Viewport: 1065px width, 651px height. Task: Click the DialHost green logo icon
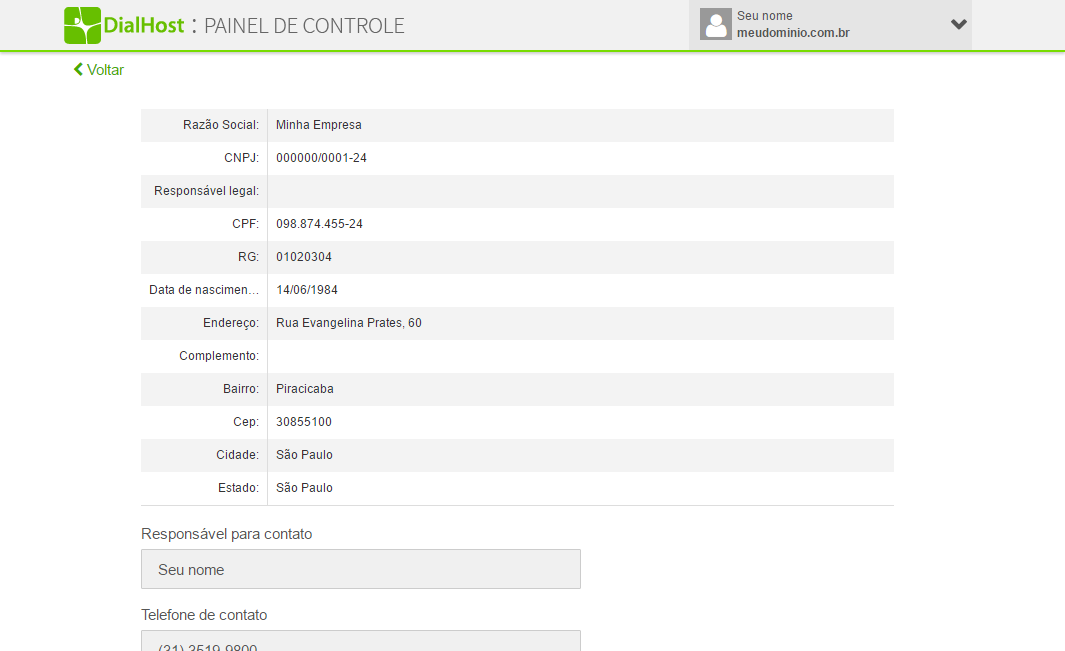point(82,25)
